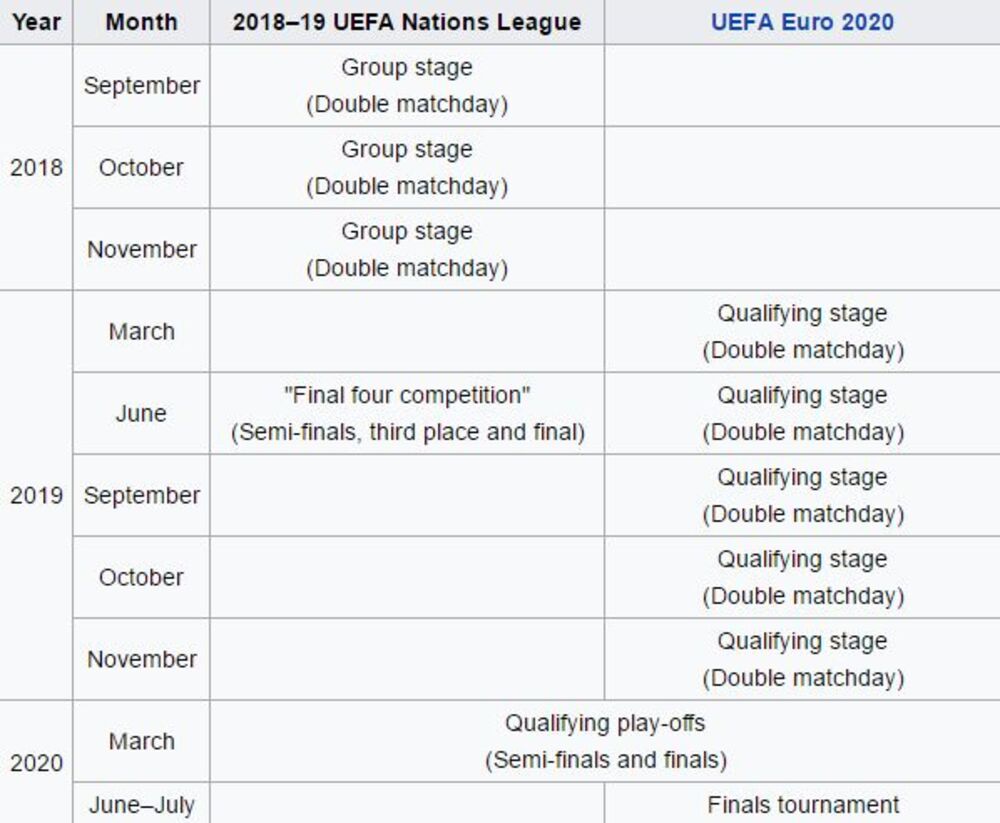Click the 2018 year cell
This screenshot has width=1000, height=823.
(x=36, y=167)
